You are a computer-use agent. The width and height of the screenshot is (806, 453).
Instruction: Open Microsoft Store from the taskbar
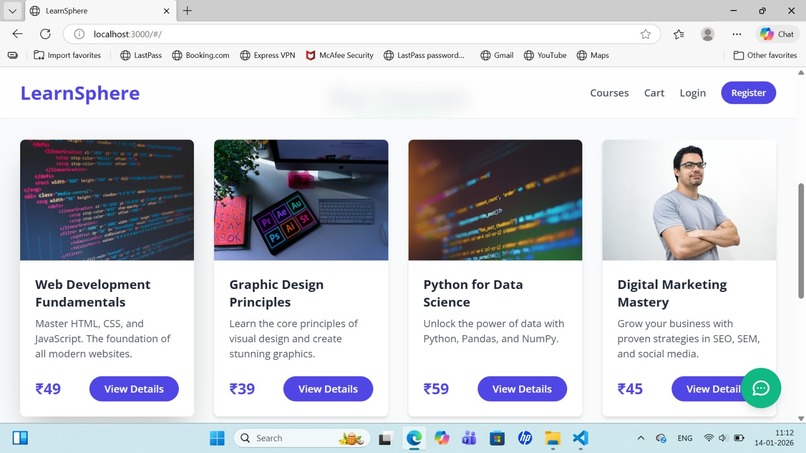pos(497,438)
